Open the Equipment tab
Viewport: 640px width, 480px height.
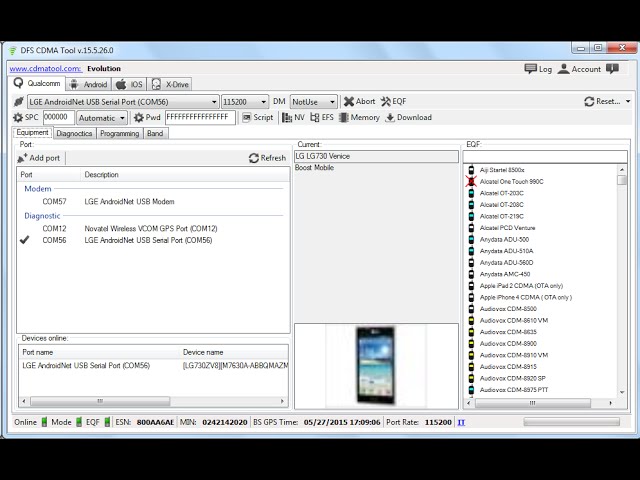pos(32,133)
